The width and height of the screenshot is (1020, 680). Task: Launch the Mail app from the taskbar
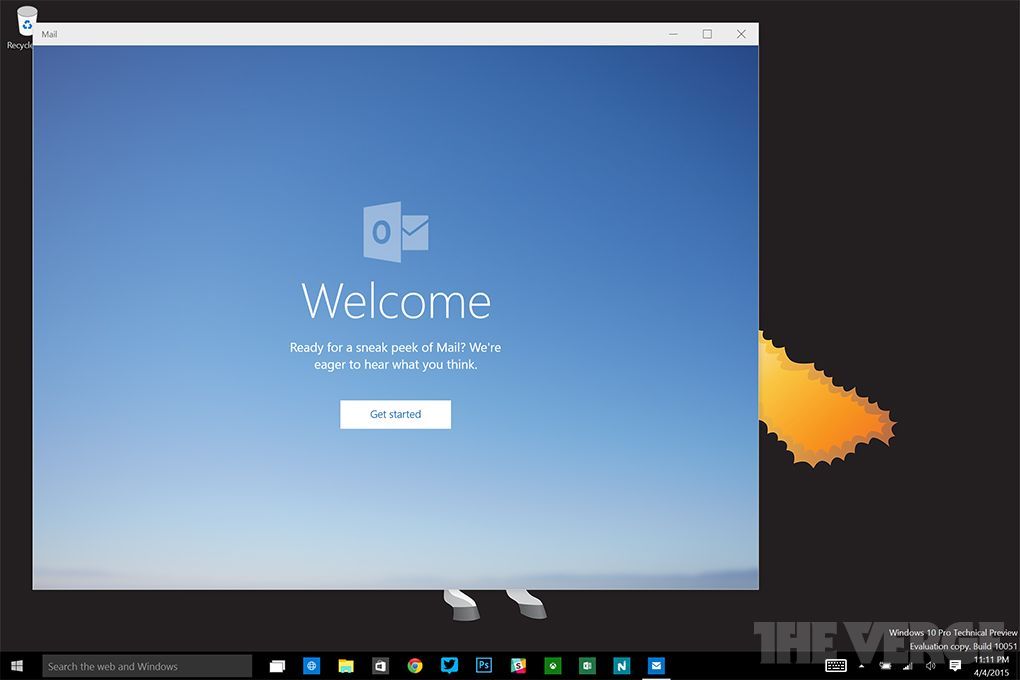coord(656,665)
